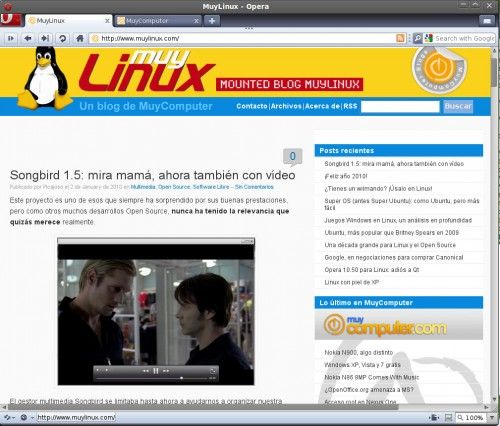The image size is (500, 426).
Task: Open the Contacto link
Action: point(252,106)
